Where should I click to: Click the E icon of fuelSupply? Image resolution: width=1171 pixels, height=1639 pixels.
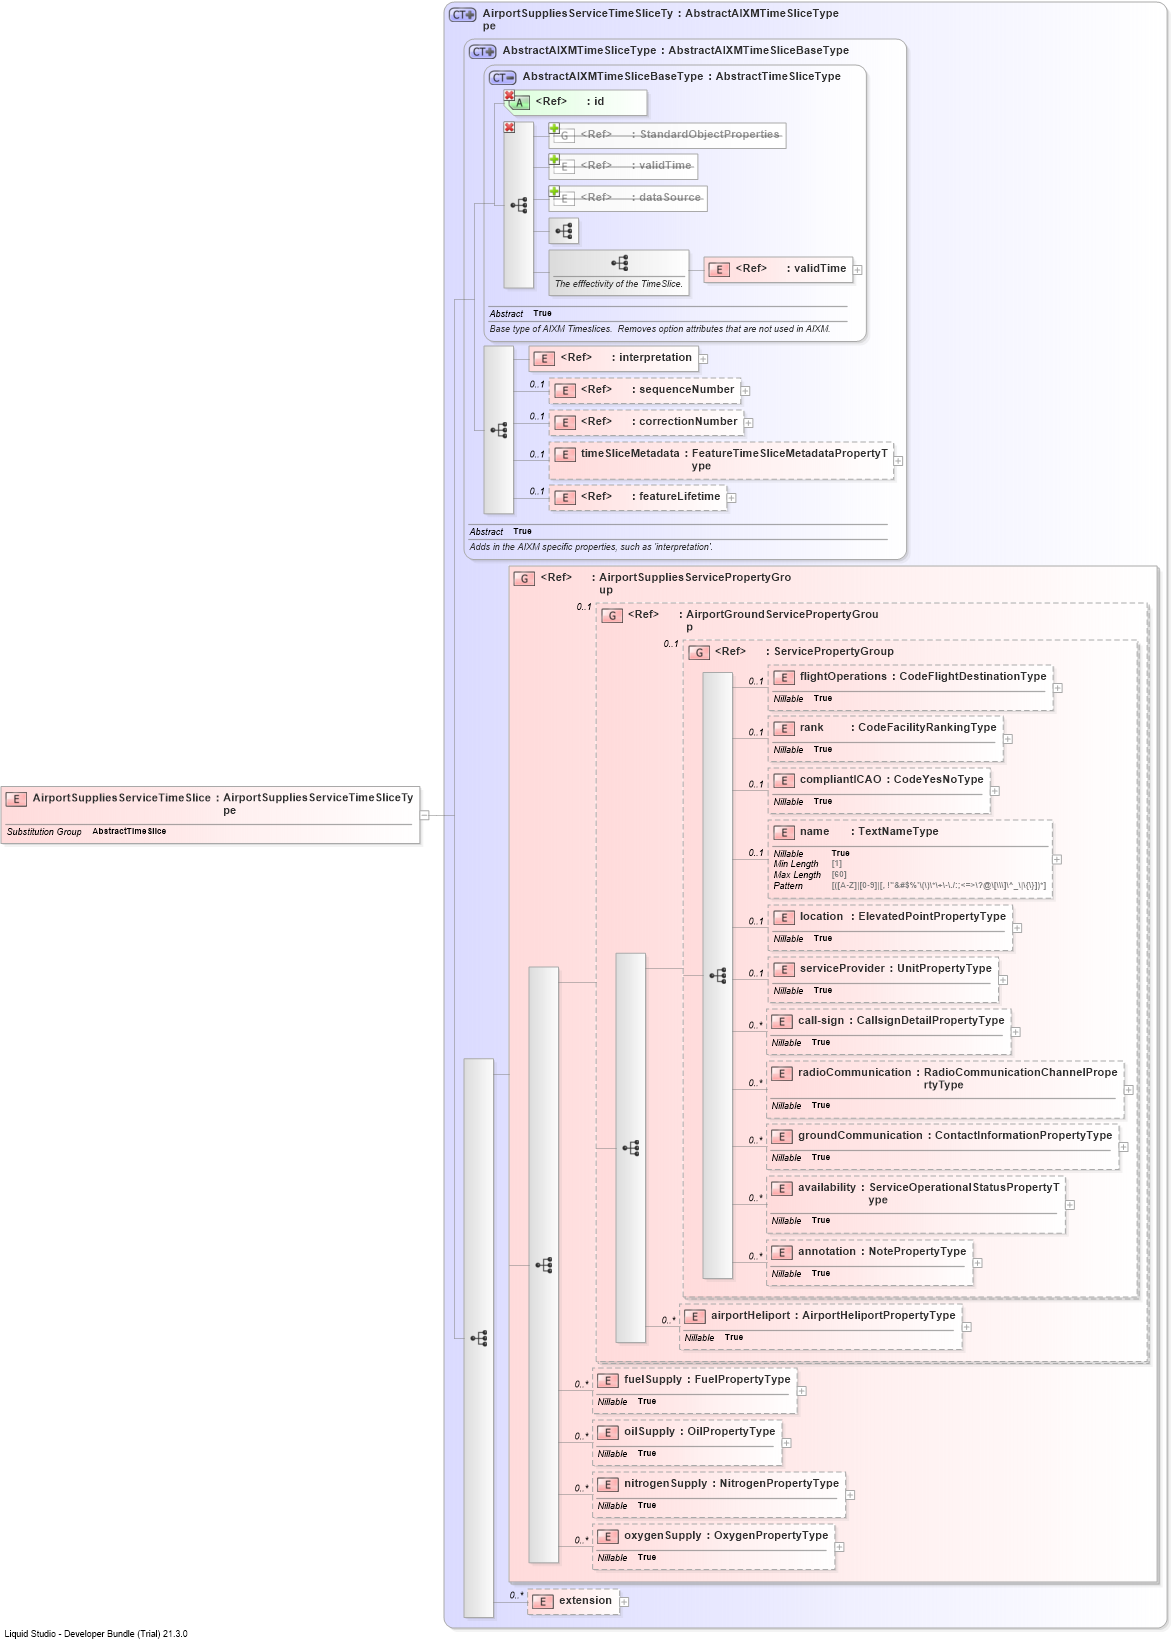[608, 1380]
